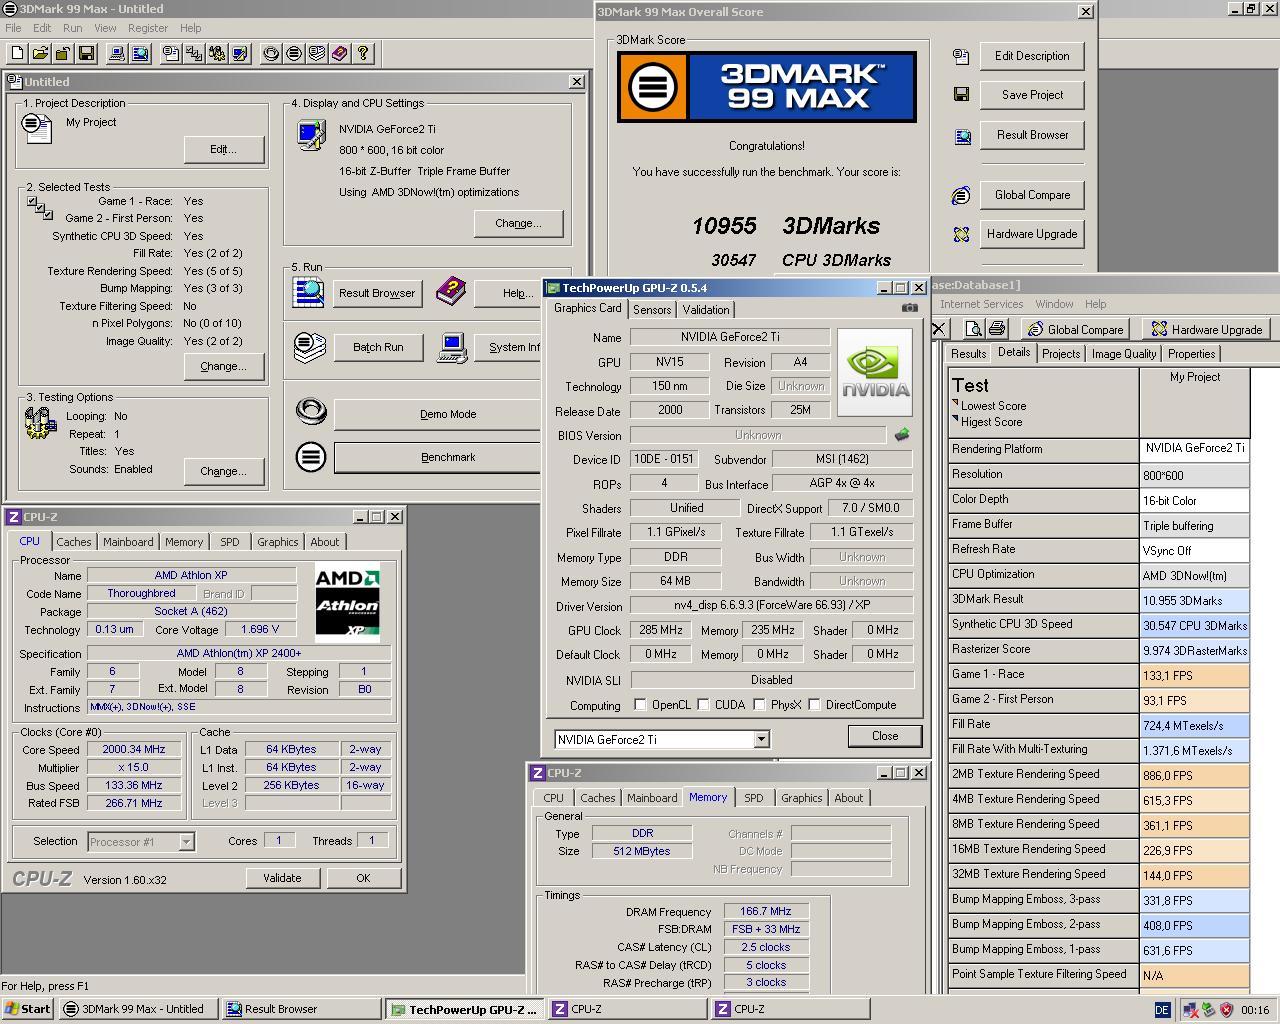1280x1024 pixels.
Task: Click the System Info computer toolbar icon
Action: pos(117,53)
